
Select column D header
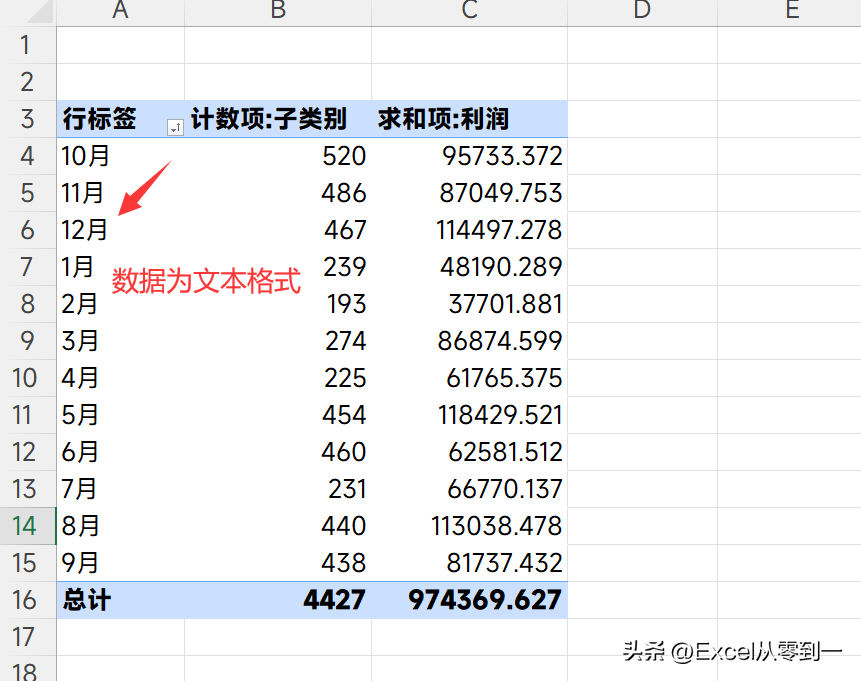tap(642, 11)
